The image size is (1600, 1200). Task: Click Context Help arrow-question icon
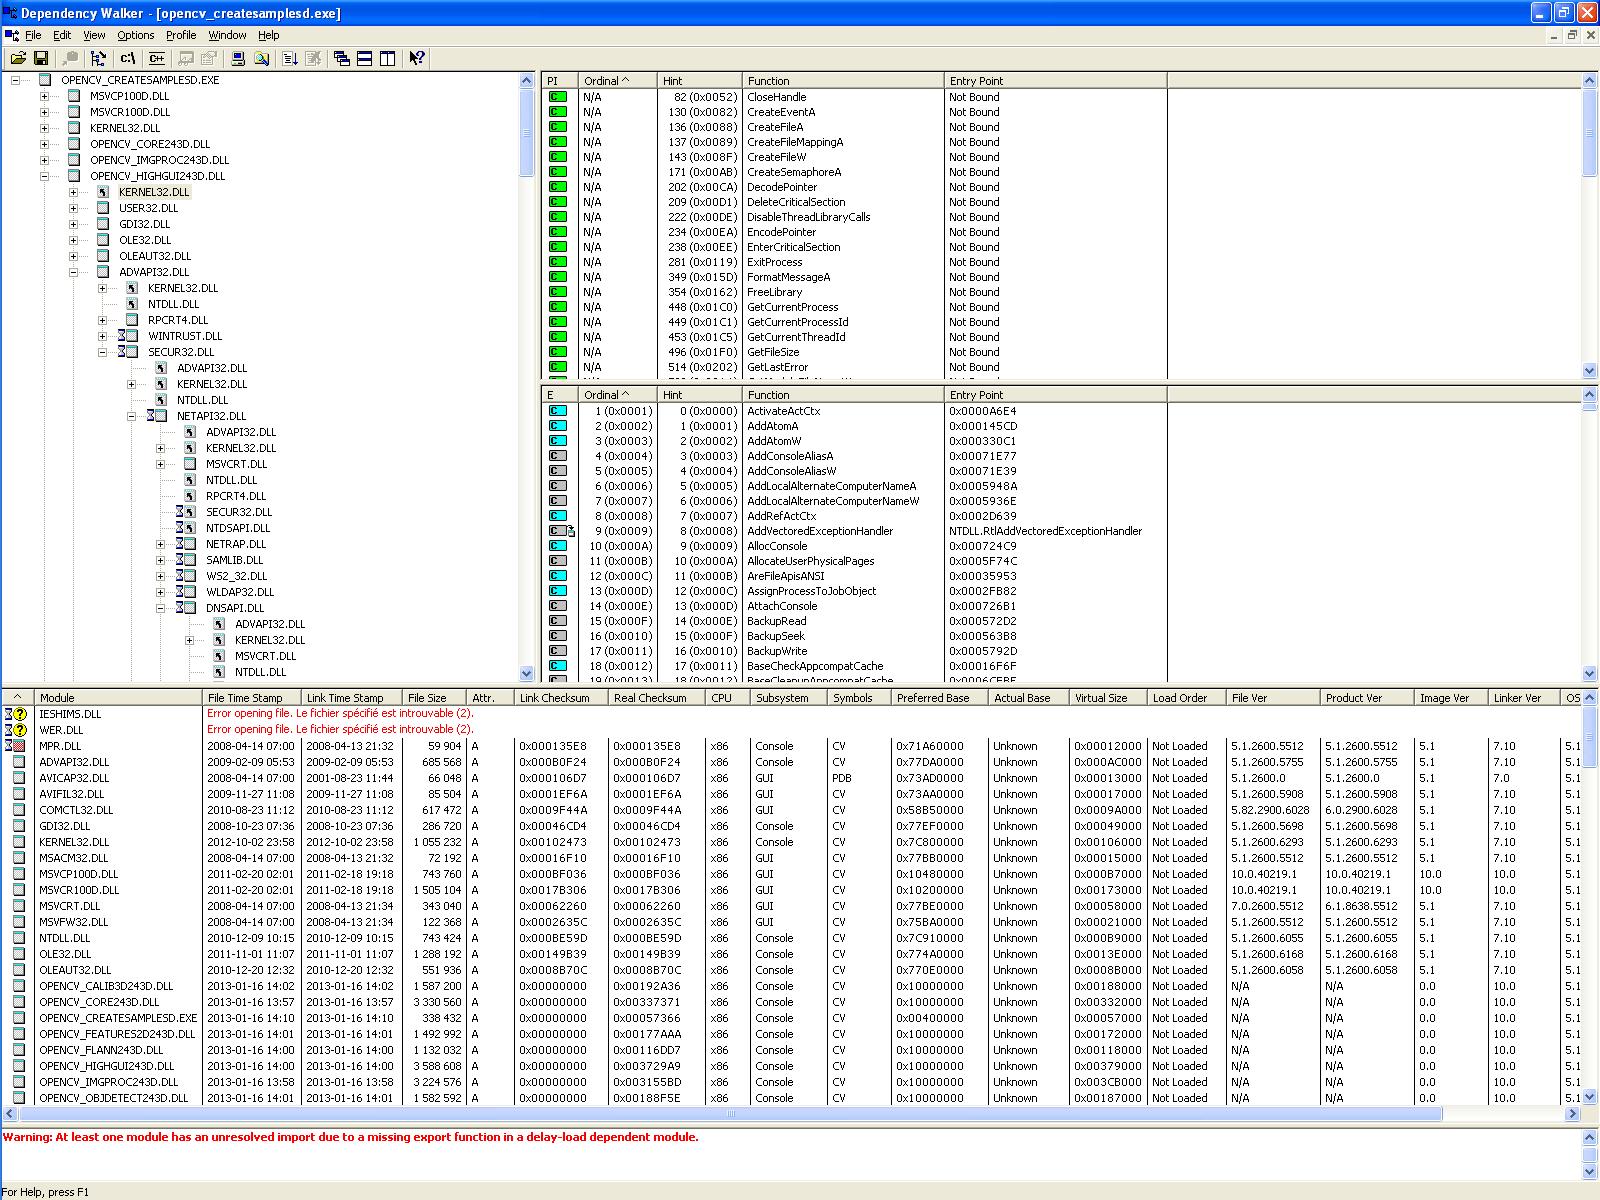click(x=417, y=58)
